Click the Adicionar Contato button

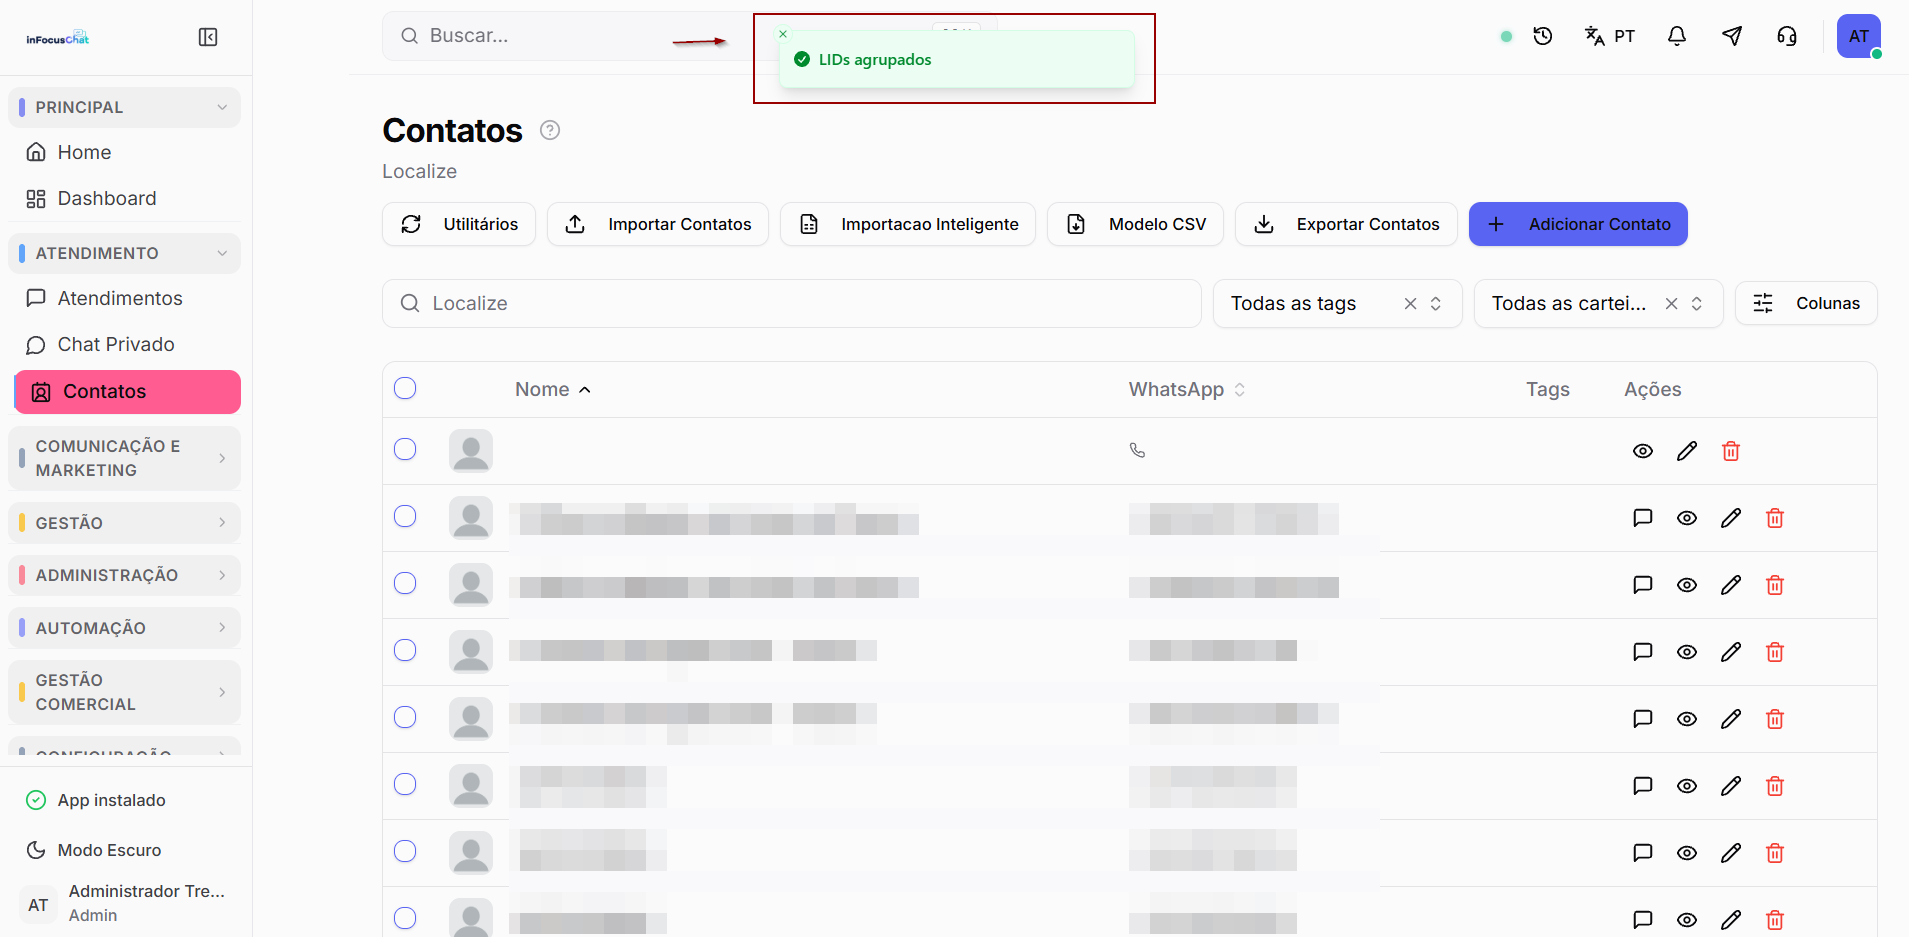(x=1578, y=224)
